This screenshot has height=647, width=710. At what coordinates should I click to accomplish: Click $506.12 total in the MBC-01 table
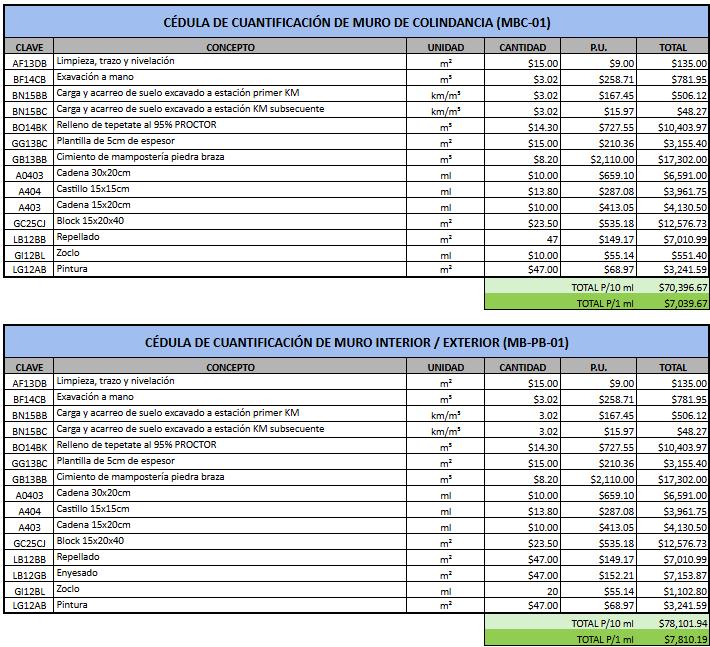(x=673, y=96)
